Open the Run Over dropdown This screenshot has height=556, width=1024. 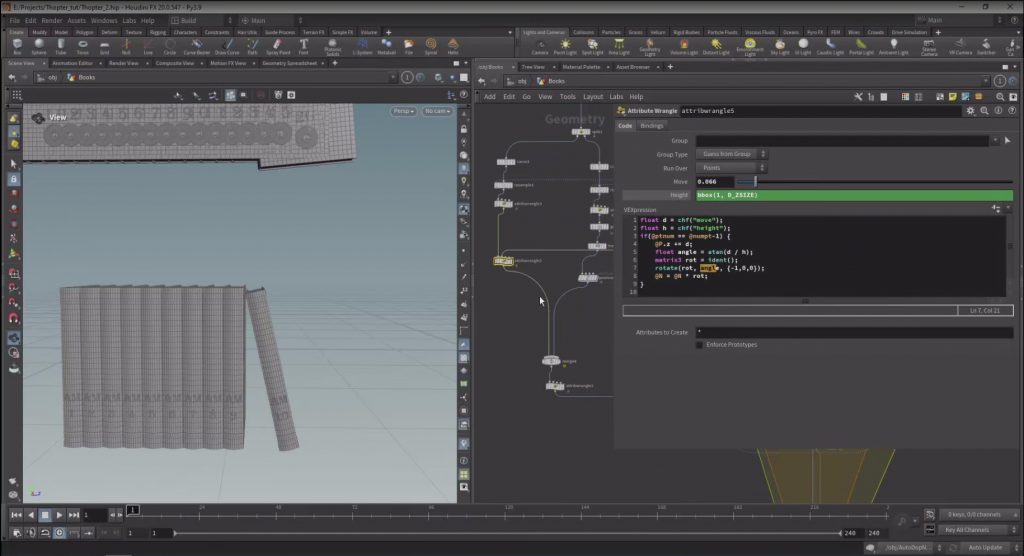click(x=731, y=168)
